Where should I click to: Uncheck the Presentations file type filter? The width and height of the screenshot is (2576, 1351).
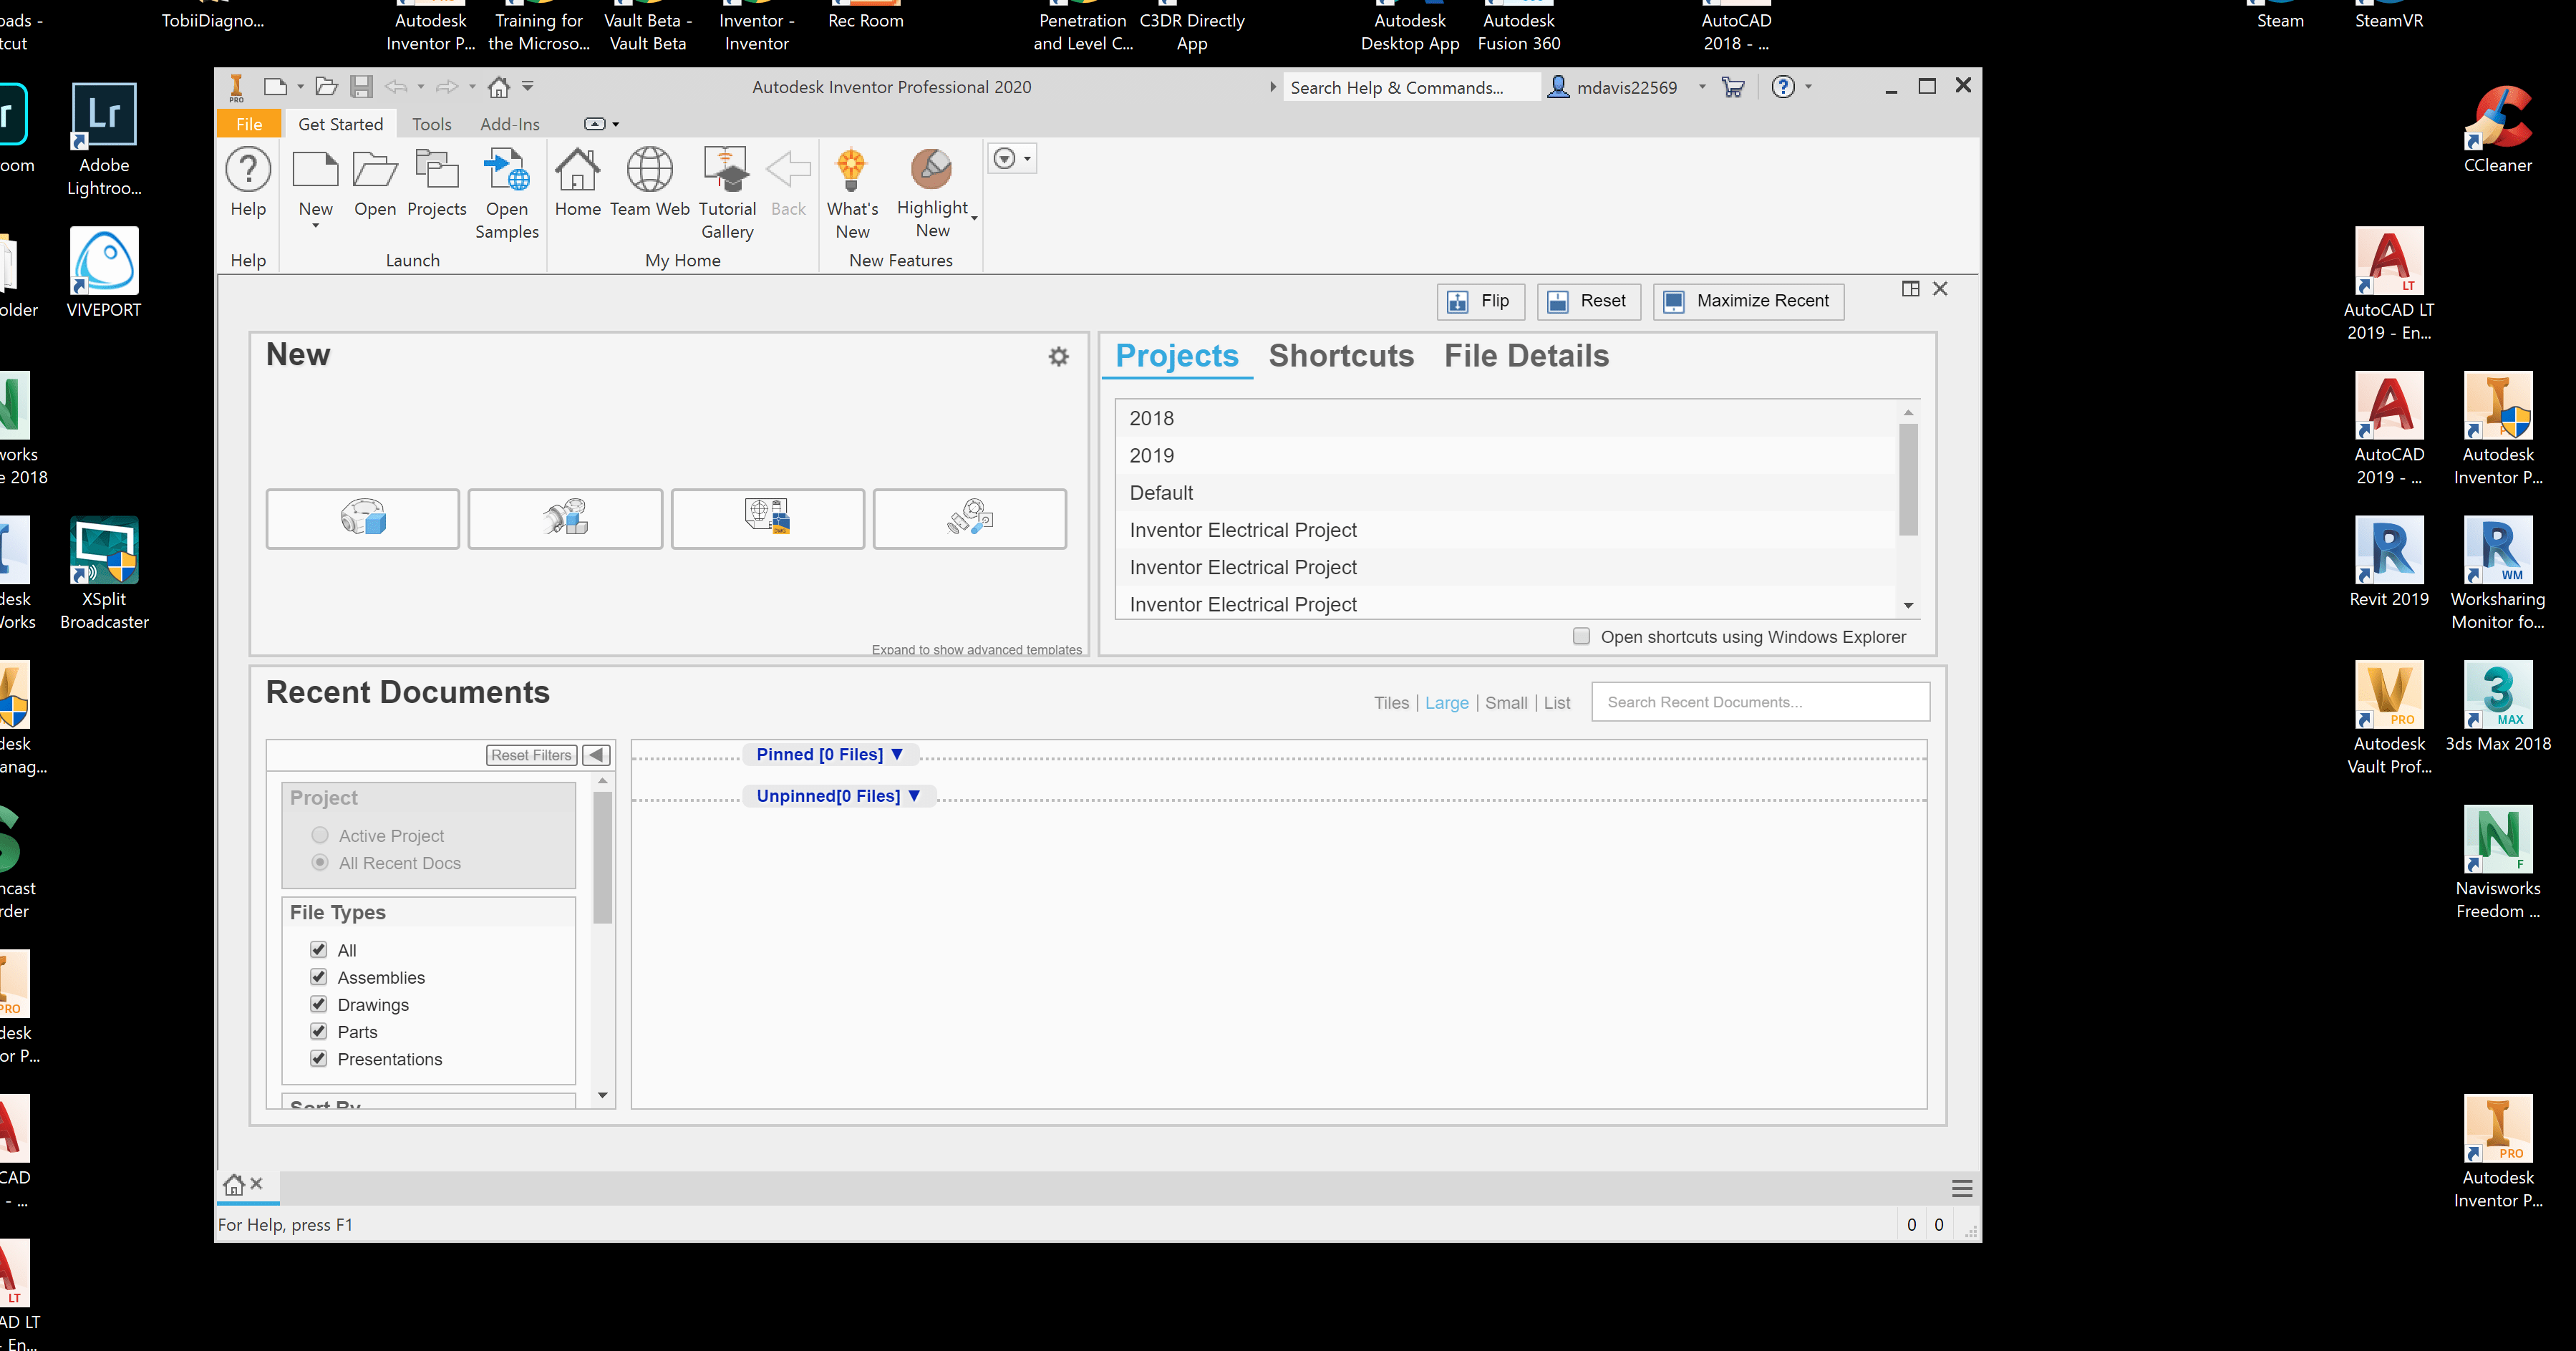[319, 1058]
